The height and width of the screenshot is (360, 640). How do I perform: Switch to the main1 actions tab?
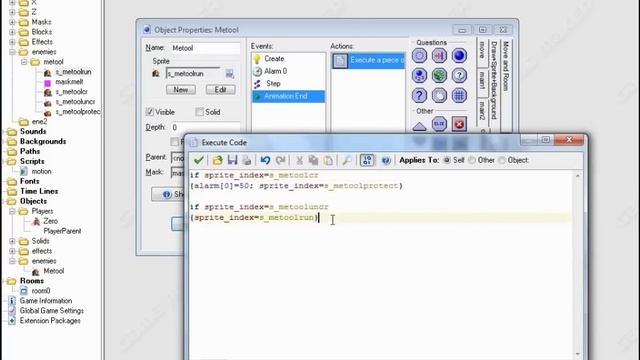click(x=482, y=82)
